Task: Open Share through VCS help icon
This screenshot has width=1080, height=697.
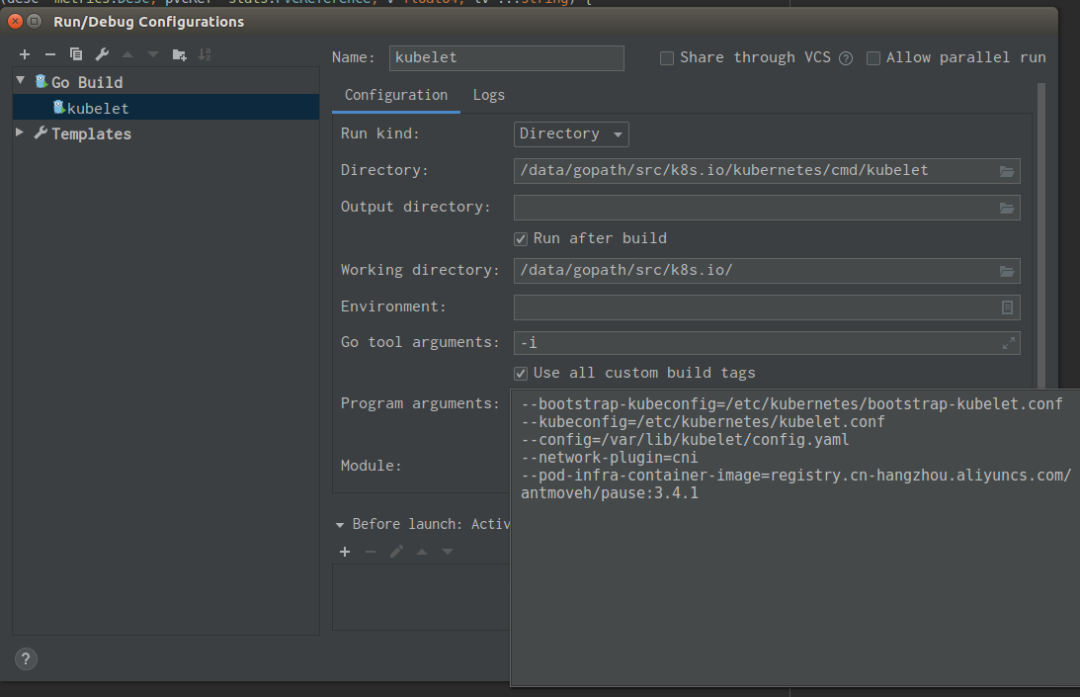Action: (846, 59)
